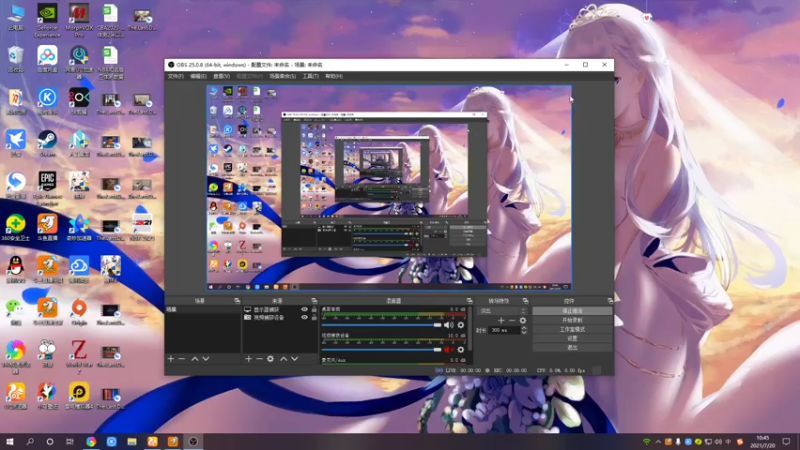Open video capture device audio settings gear
This screenshot has width=800, height=450.
point(461,349)
